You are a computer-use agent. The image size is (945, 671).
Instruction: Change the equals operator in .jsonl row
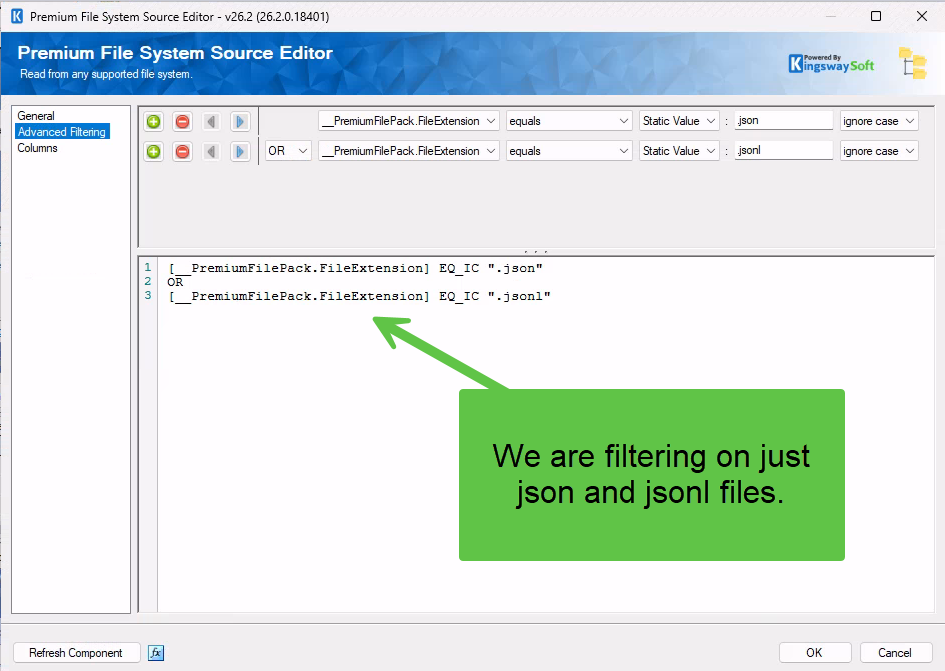(569, 151)
